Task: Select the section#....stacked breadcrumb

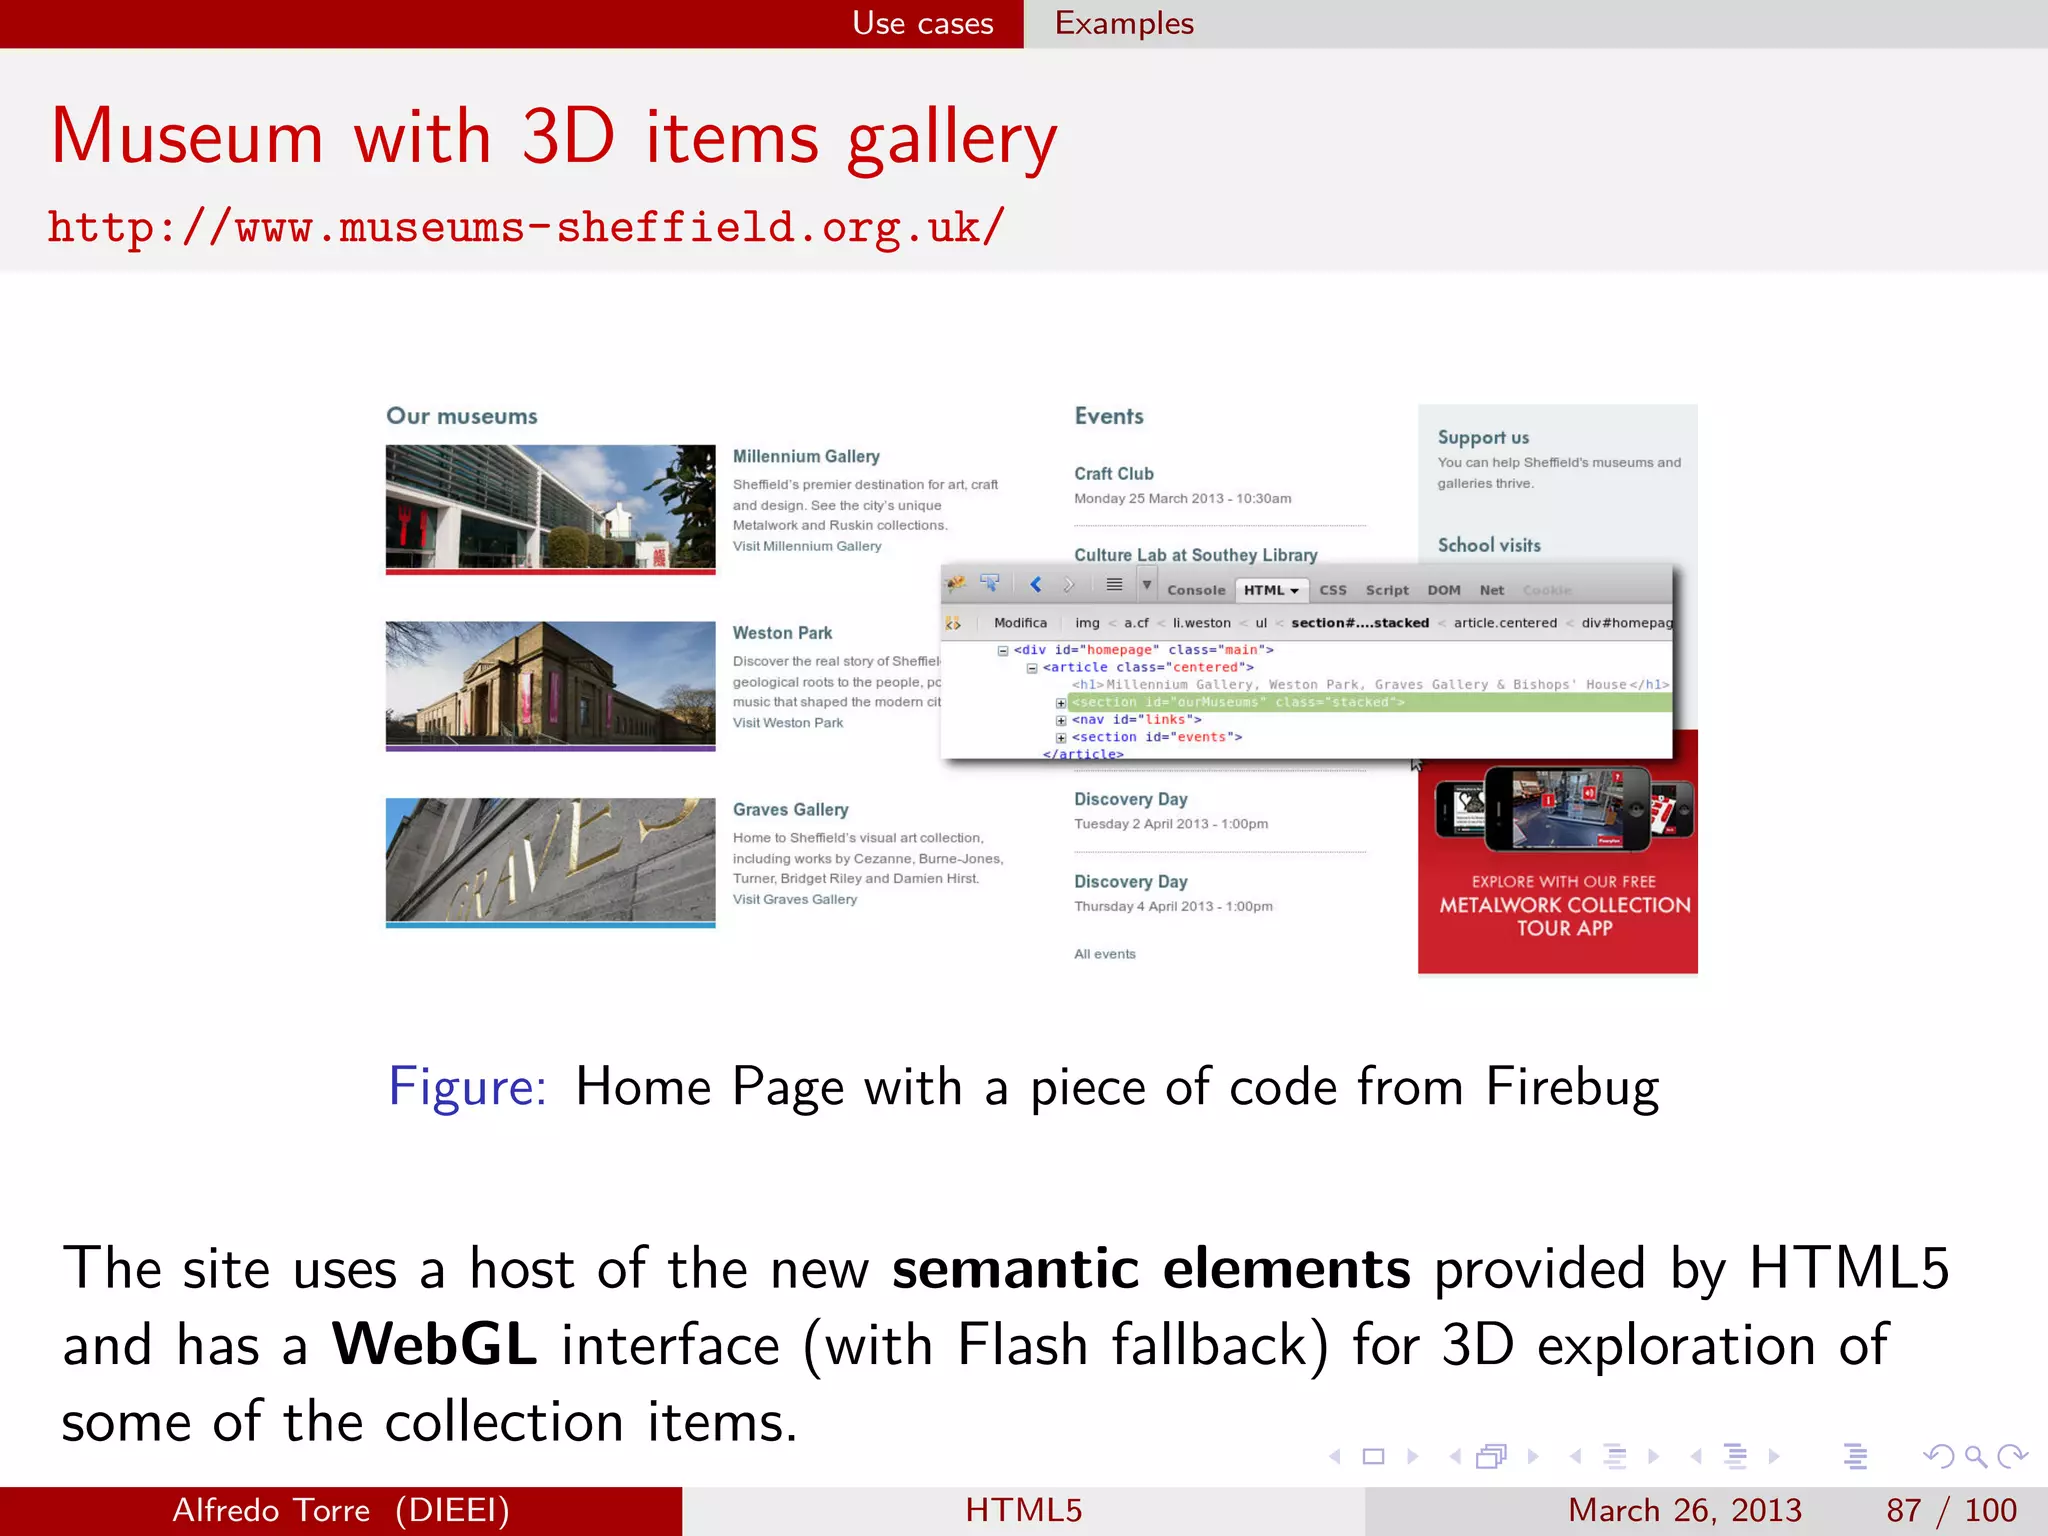Action: click(x=1360, y=623)
